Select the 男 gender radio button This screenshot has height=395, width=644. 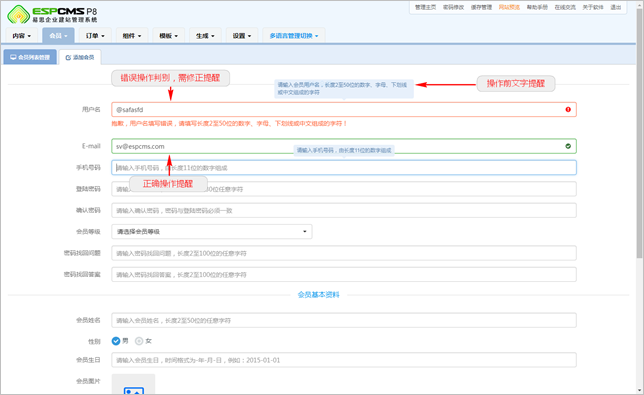coord(116,341)
